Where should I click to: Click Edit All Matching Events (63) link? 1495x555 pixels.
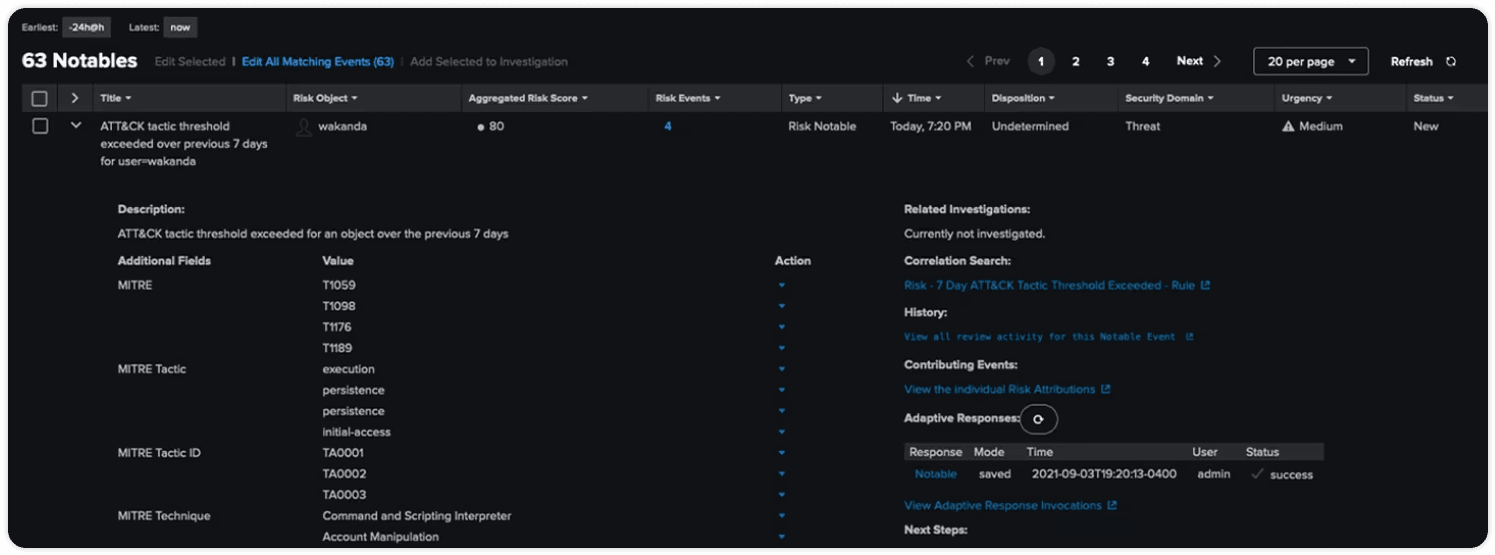[317, 62]
